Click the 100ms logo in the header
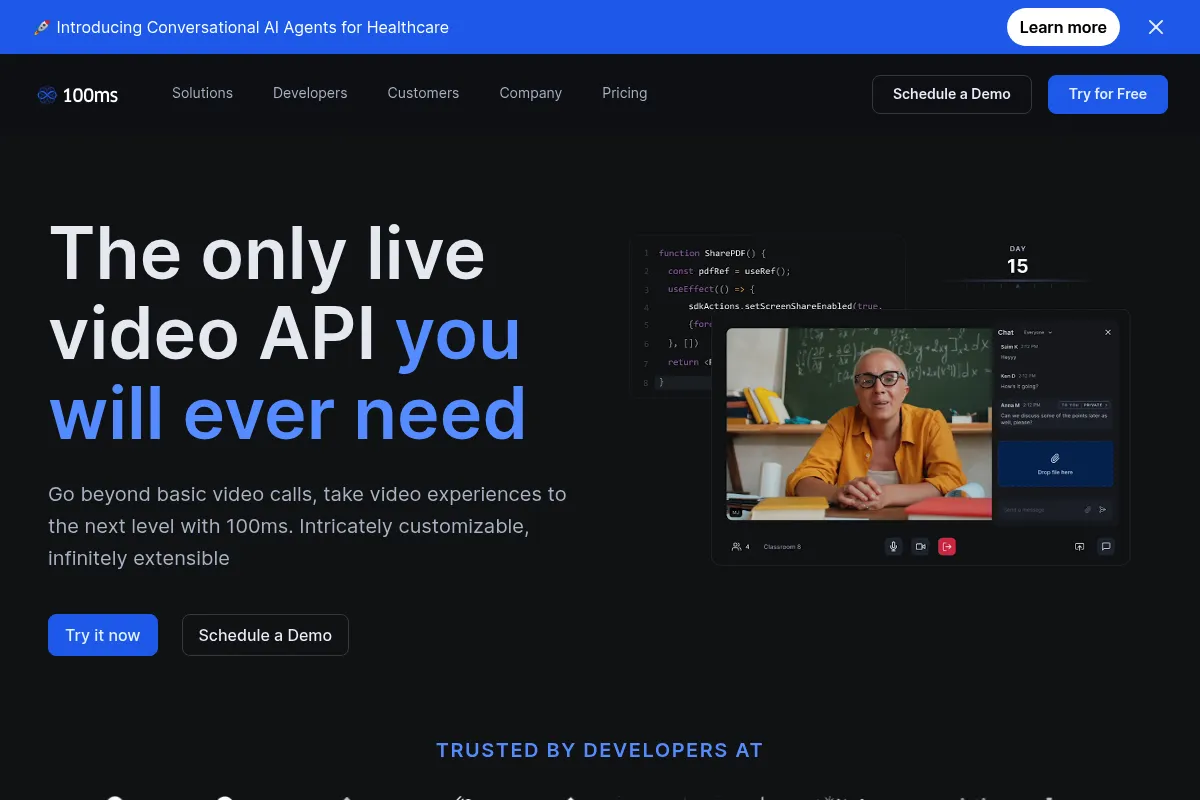1200x800 pixels. tap(78, 95)
